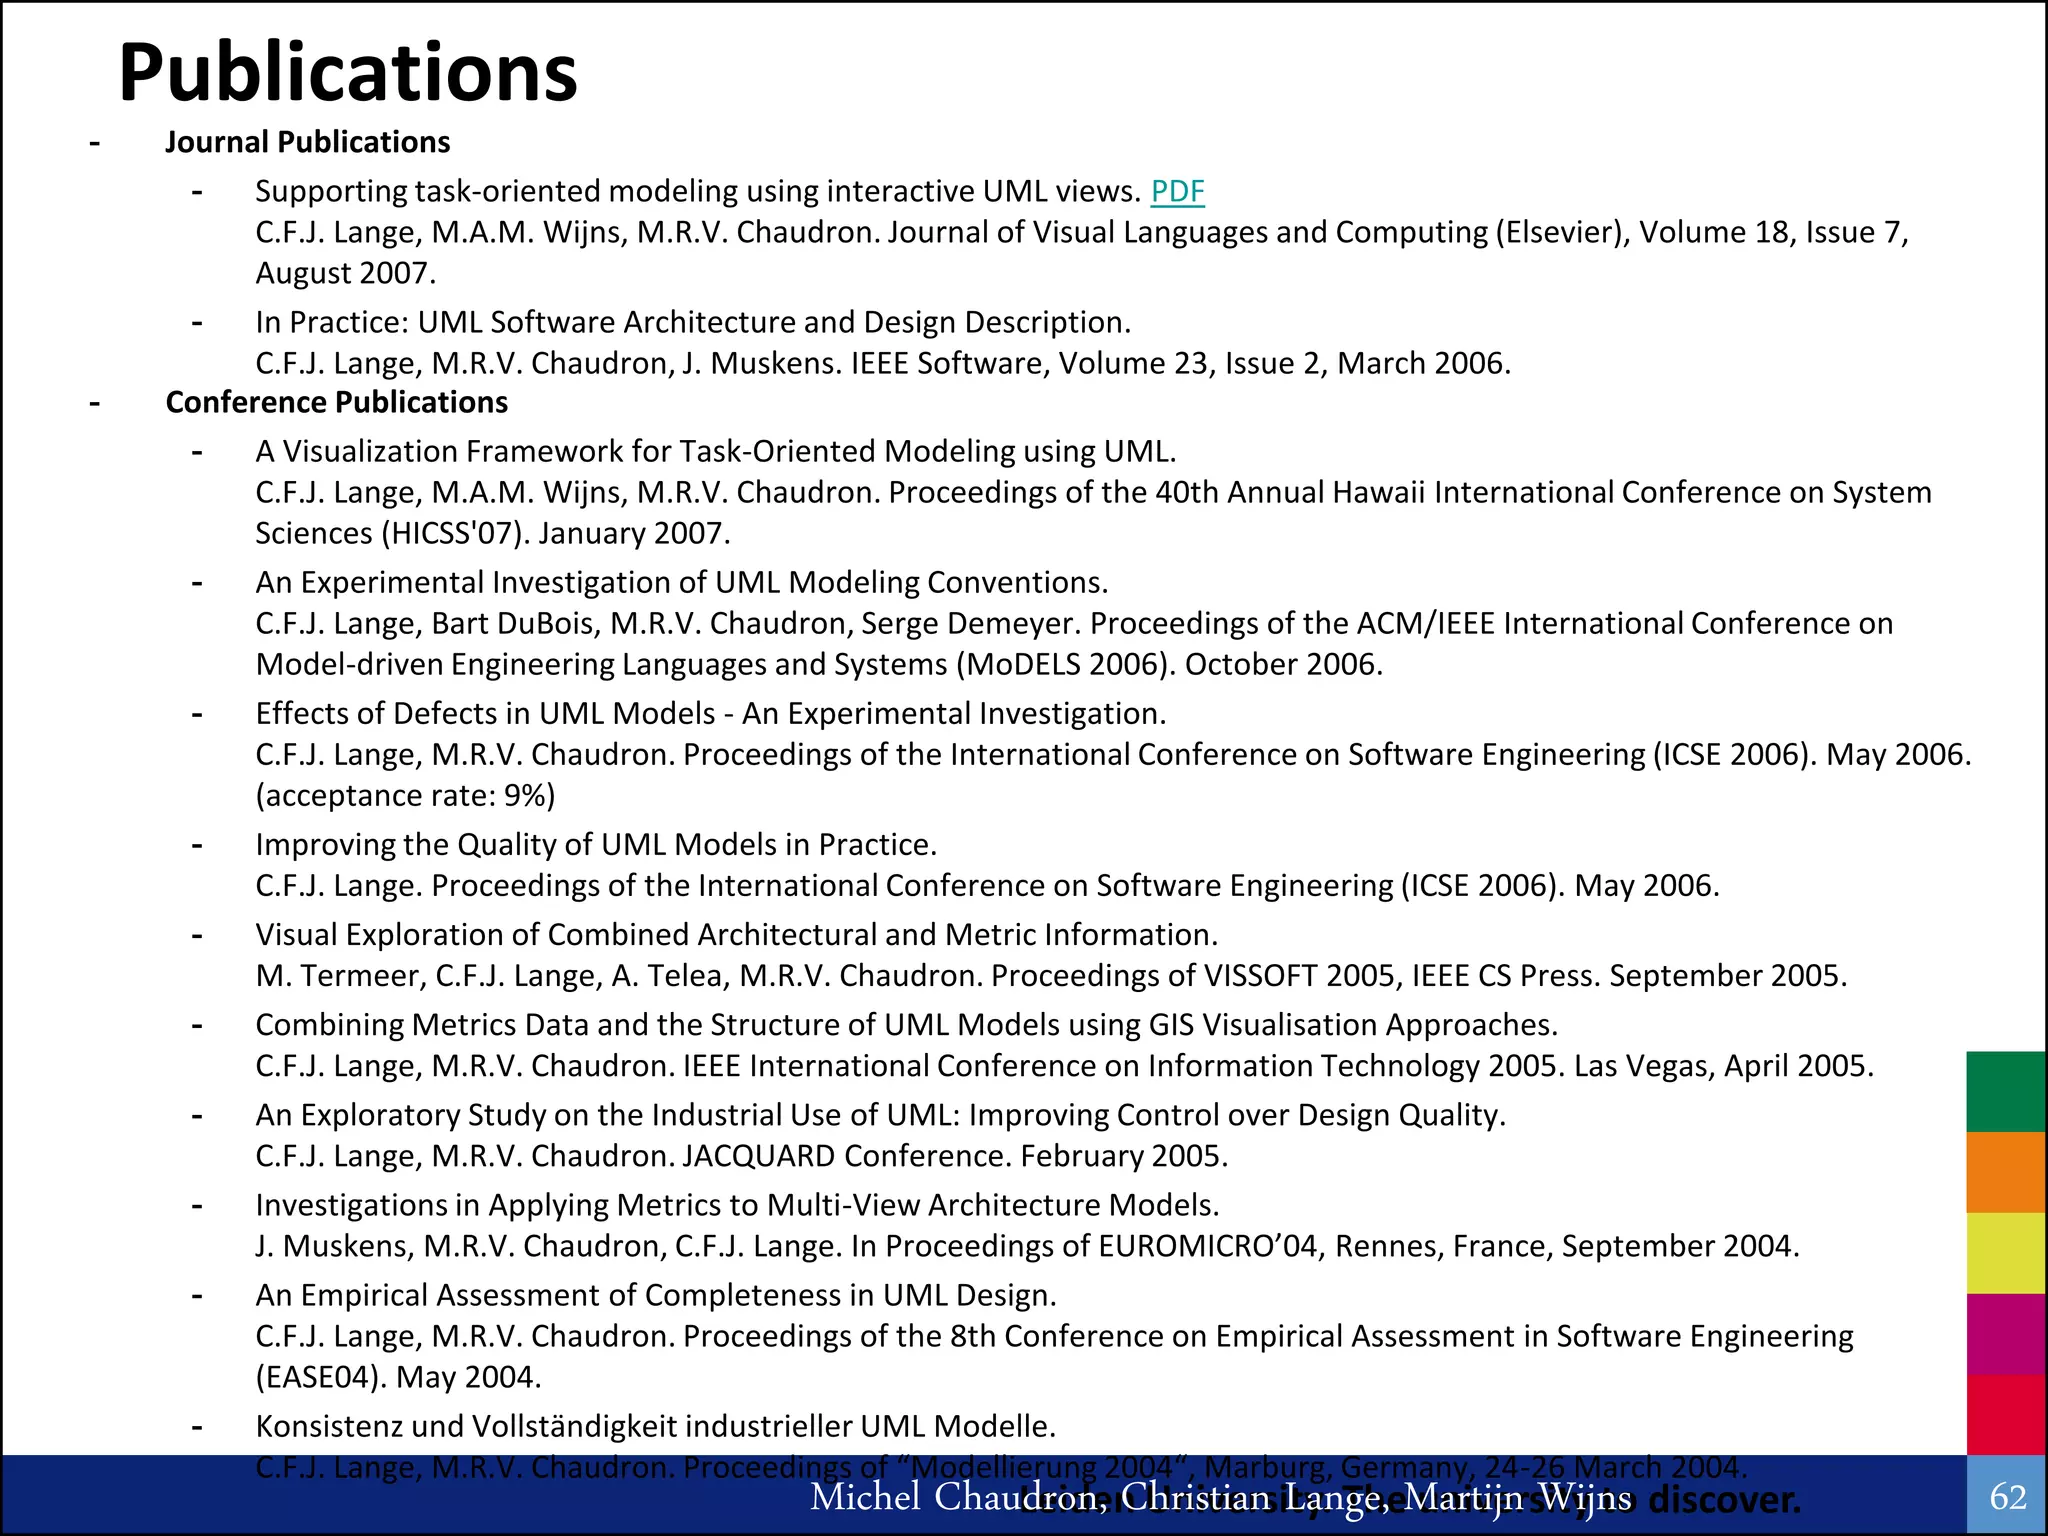Select the Conference Publications heading

click(336, 402)
